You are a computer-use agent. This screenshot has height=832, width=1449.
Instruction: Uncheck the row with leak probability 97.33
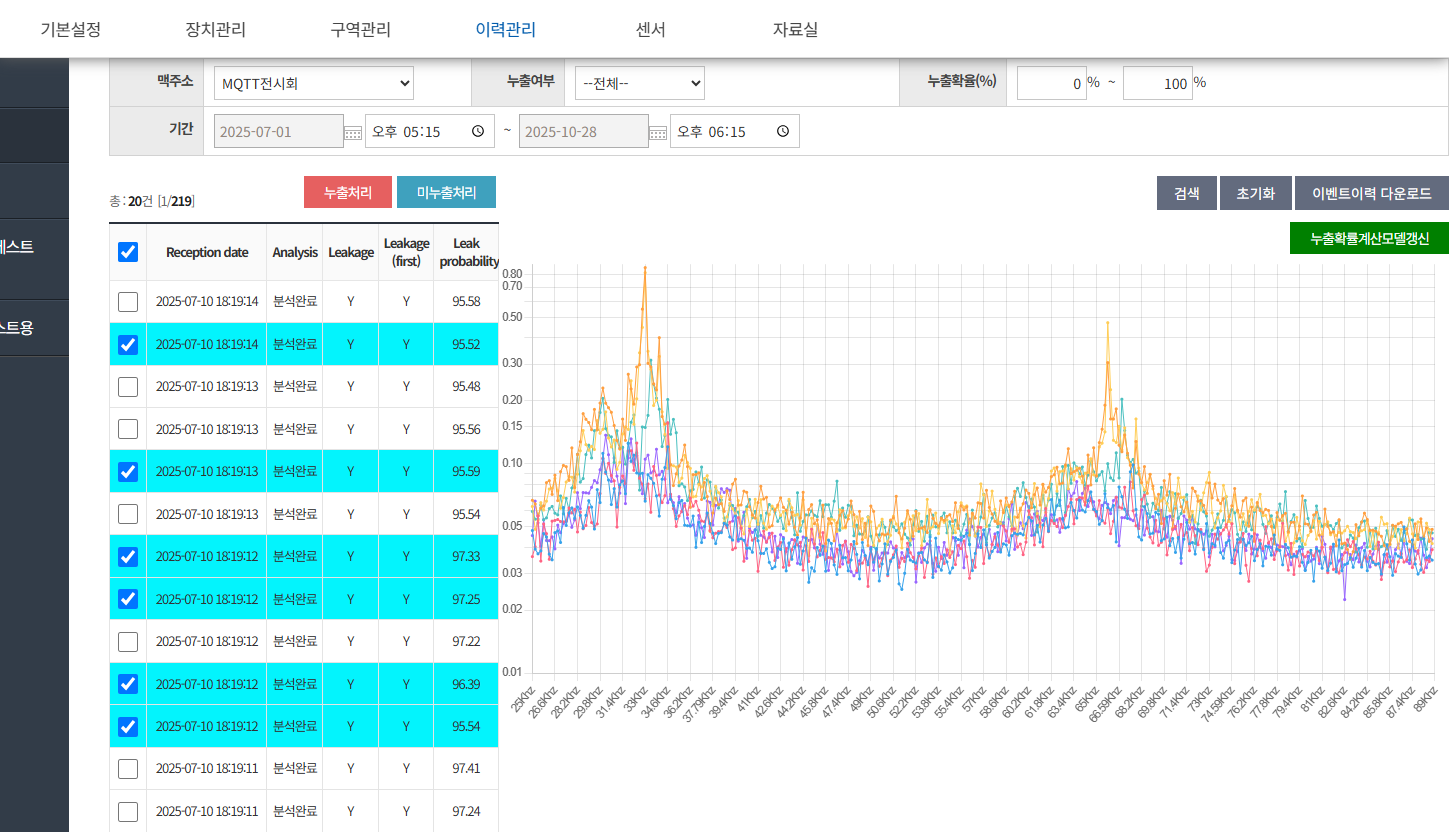point(128,556)
